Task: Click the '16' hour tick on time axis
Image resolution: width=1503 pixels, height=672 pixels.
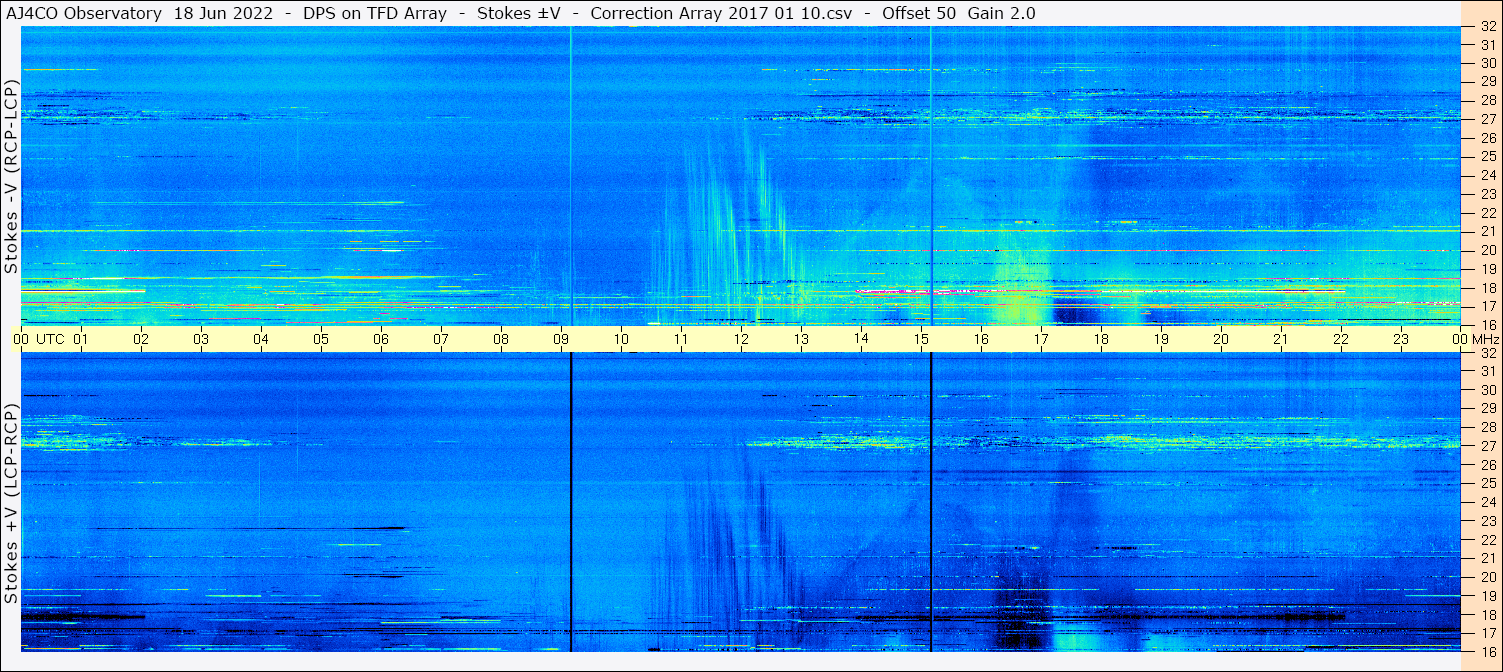Action: click(x=981, y=339)
